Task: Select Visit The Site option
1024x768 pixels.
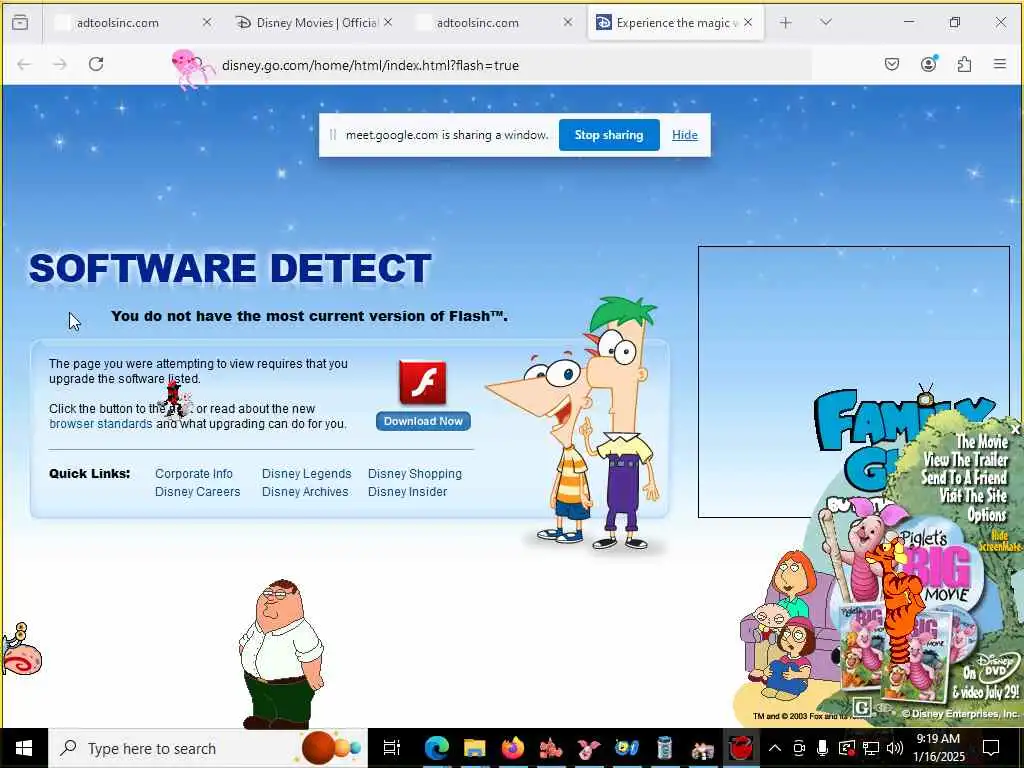Action: 973,496
